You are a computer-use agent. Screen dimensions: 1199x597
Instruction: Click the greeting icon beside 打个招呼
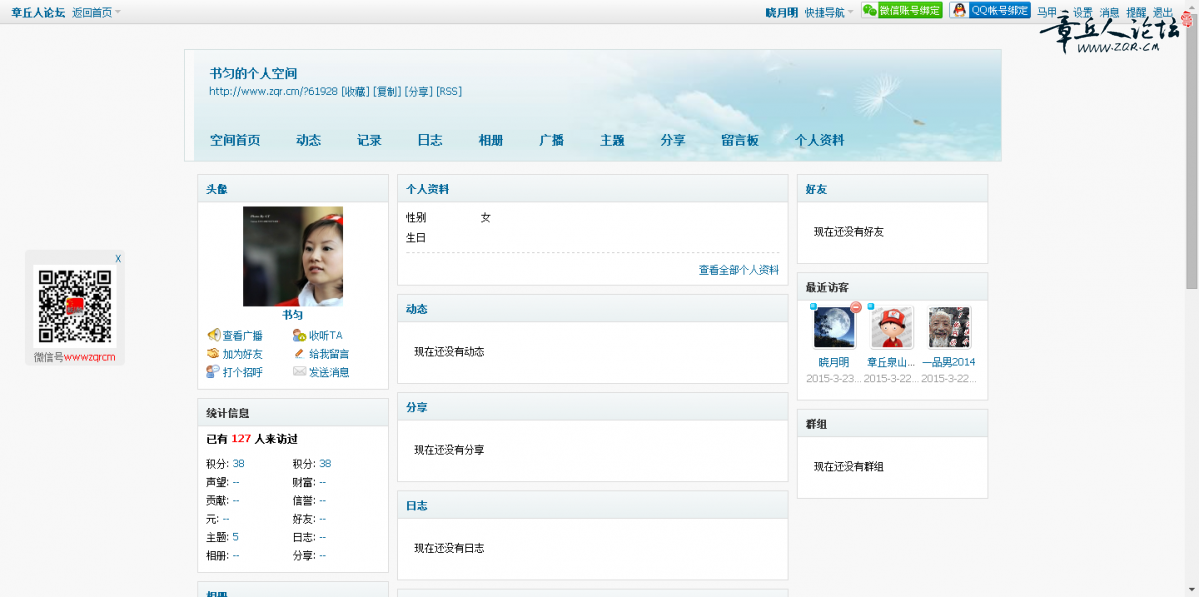(x=213, y=372)
